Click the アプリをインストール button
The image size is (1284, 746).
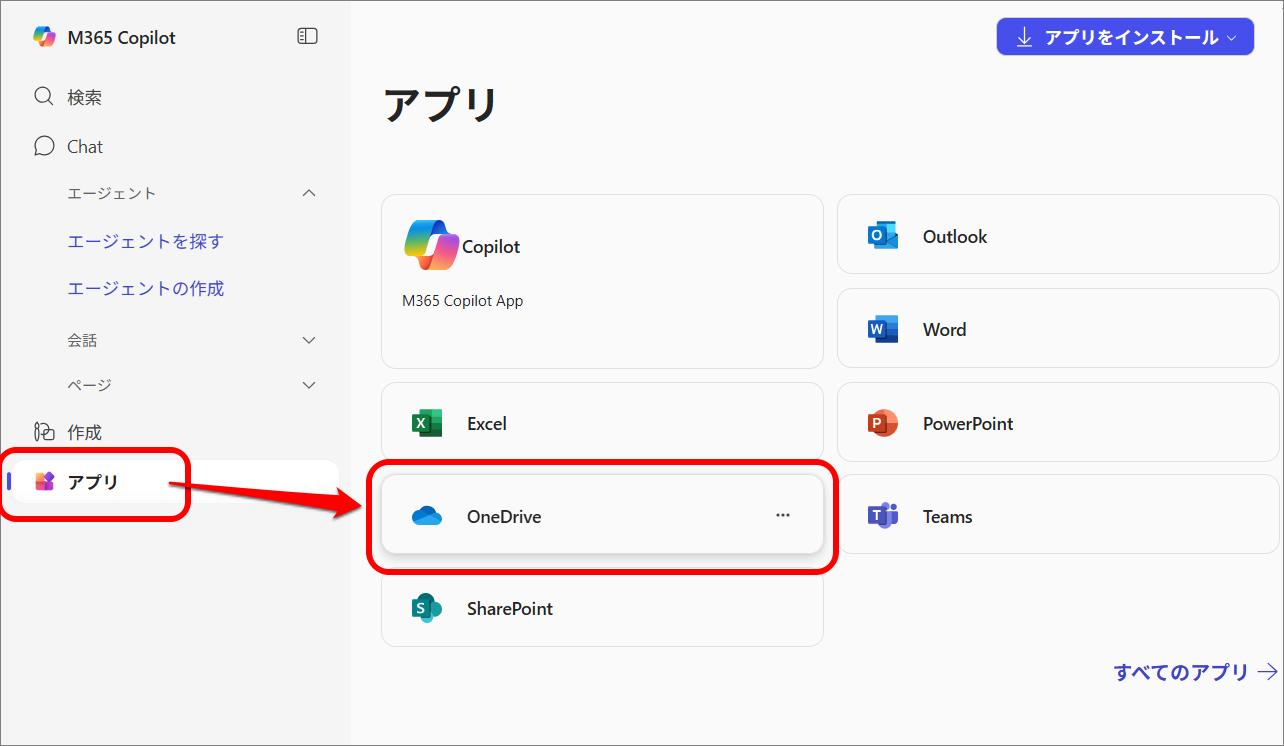(1125, 37)
